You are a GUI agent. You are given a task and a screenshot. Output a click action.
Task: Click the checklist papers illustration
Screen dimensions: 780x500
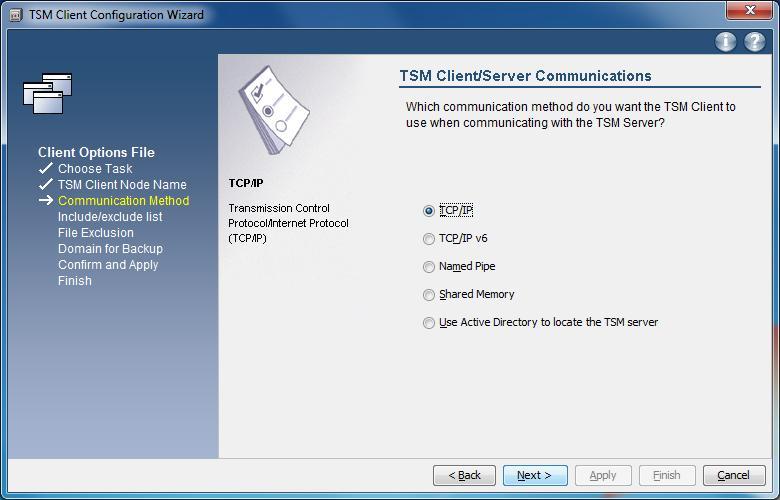[x=272, y=108]
